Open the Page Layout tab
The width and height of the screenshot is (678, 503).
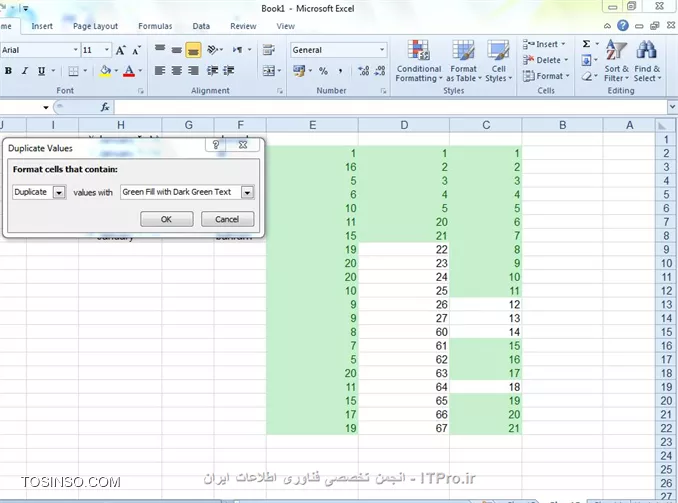96,26
